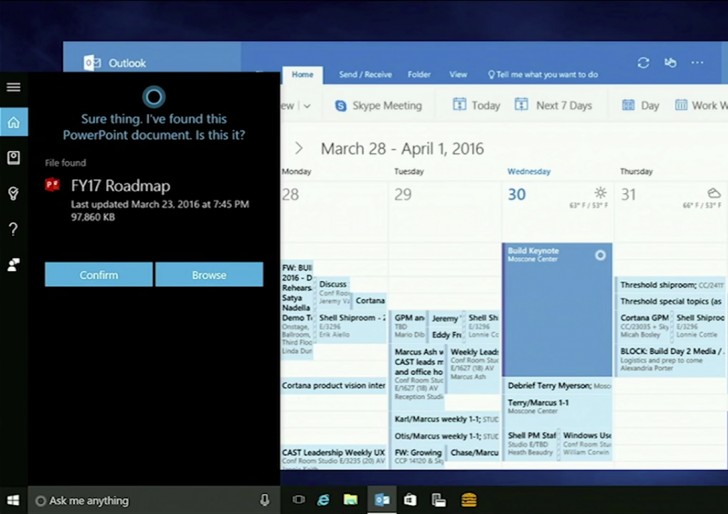The height and width of the screenshot is (514, 728).
Task: Activate Cortana microphone in search box
Action: pyautogui.click(x=265, y=500)
